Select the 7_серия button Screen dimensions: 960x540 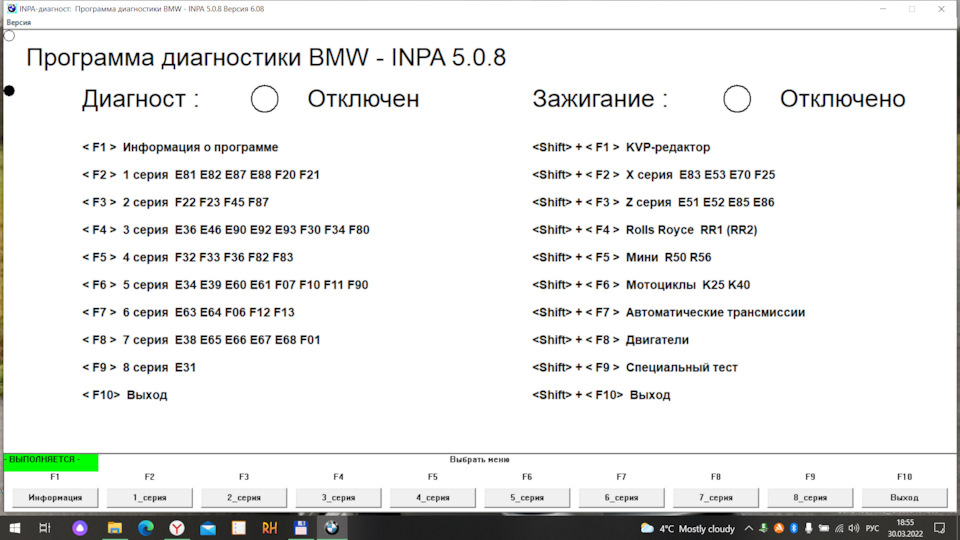716,498
